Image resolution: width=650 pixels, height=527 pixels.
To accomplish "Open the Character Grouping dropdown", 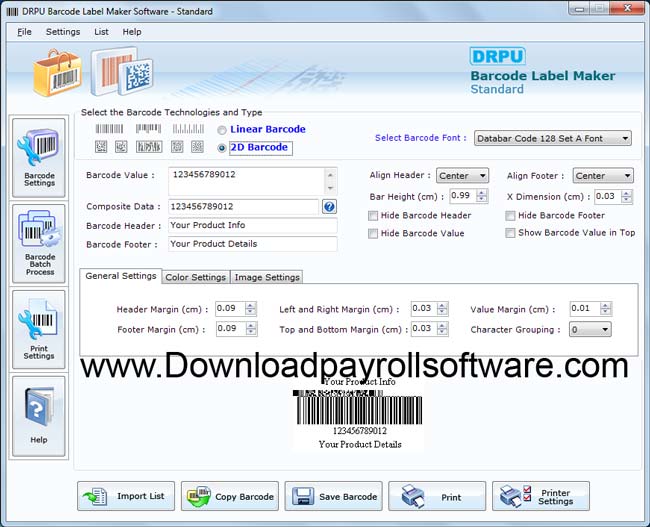I will click(x=590, y=330).
